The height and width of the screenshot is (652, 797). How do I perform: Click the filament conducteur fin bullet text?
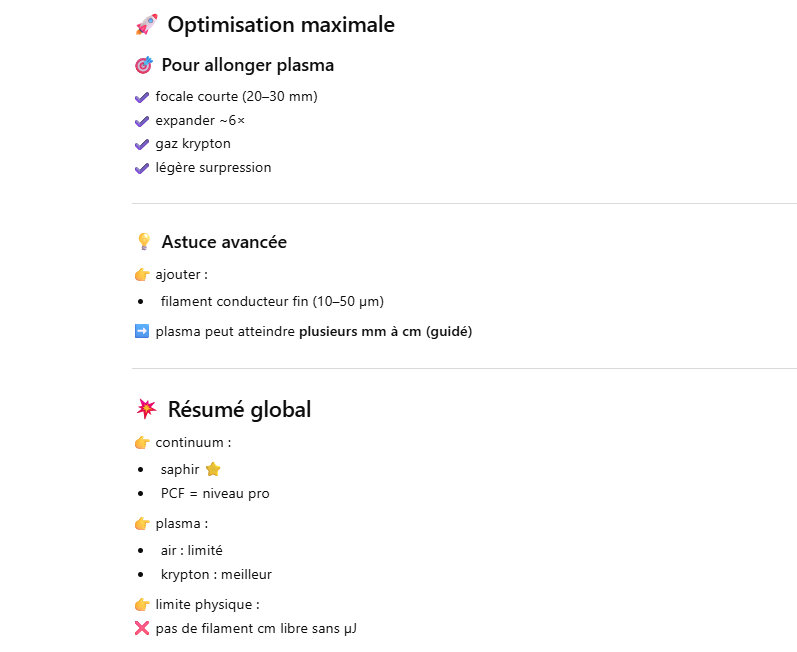click(x=272, y=301)
